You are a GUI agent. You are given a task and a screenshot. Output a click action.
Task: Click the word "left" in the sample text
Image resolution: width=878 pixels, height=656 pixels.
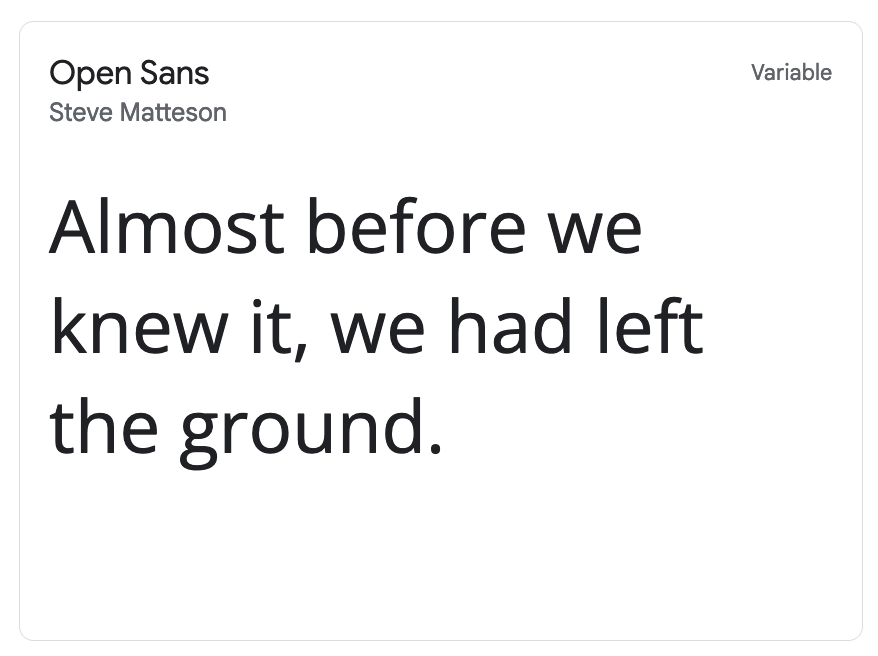[x=650, y=327]
